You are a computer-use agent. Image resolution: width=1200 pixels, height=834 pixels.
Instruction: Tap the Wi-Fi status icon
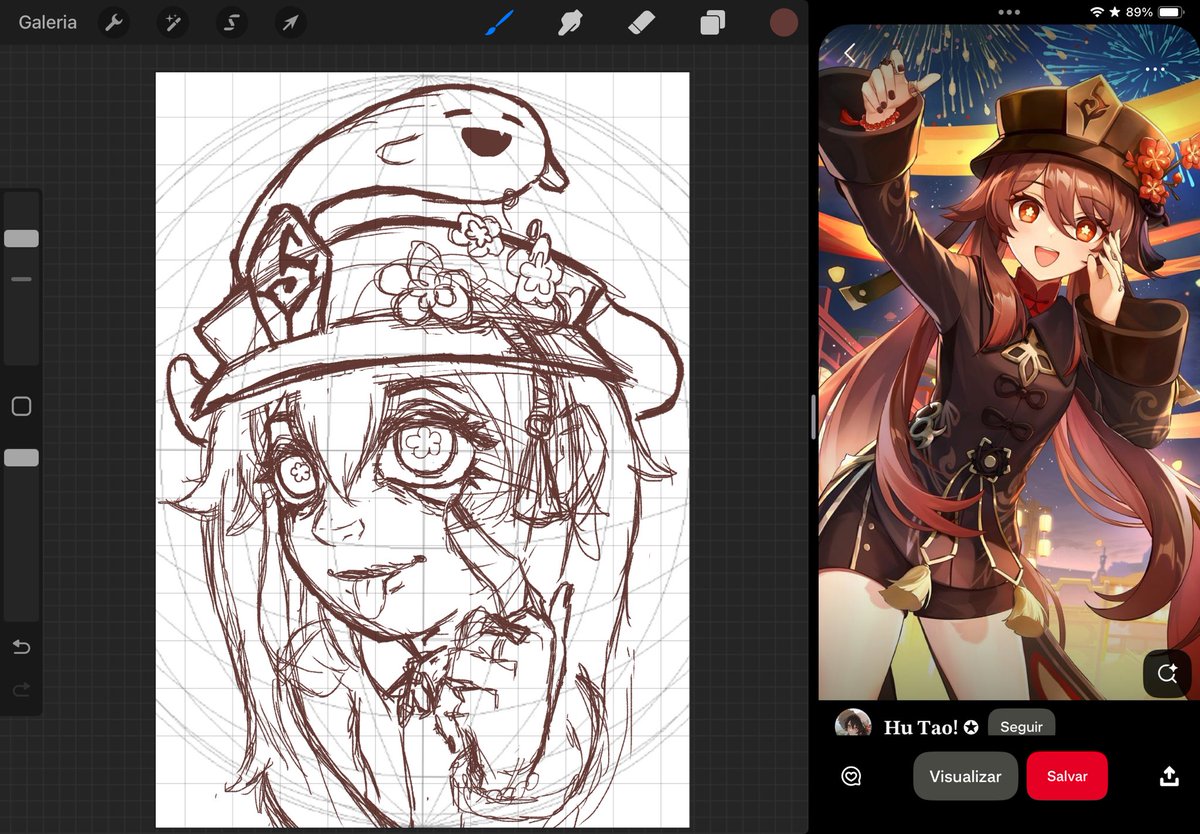[1096, 12]
